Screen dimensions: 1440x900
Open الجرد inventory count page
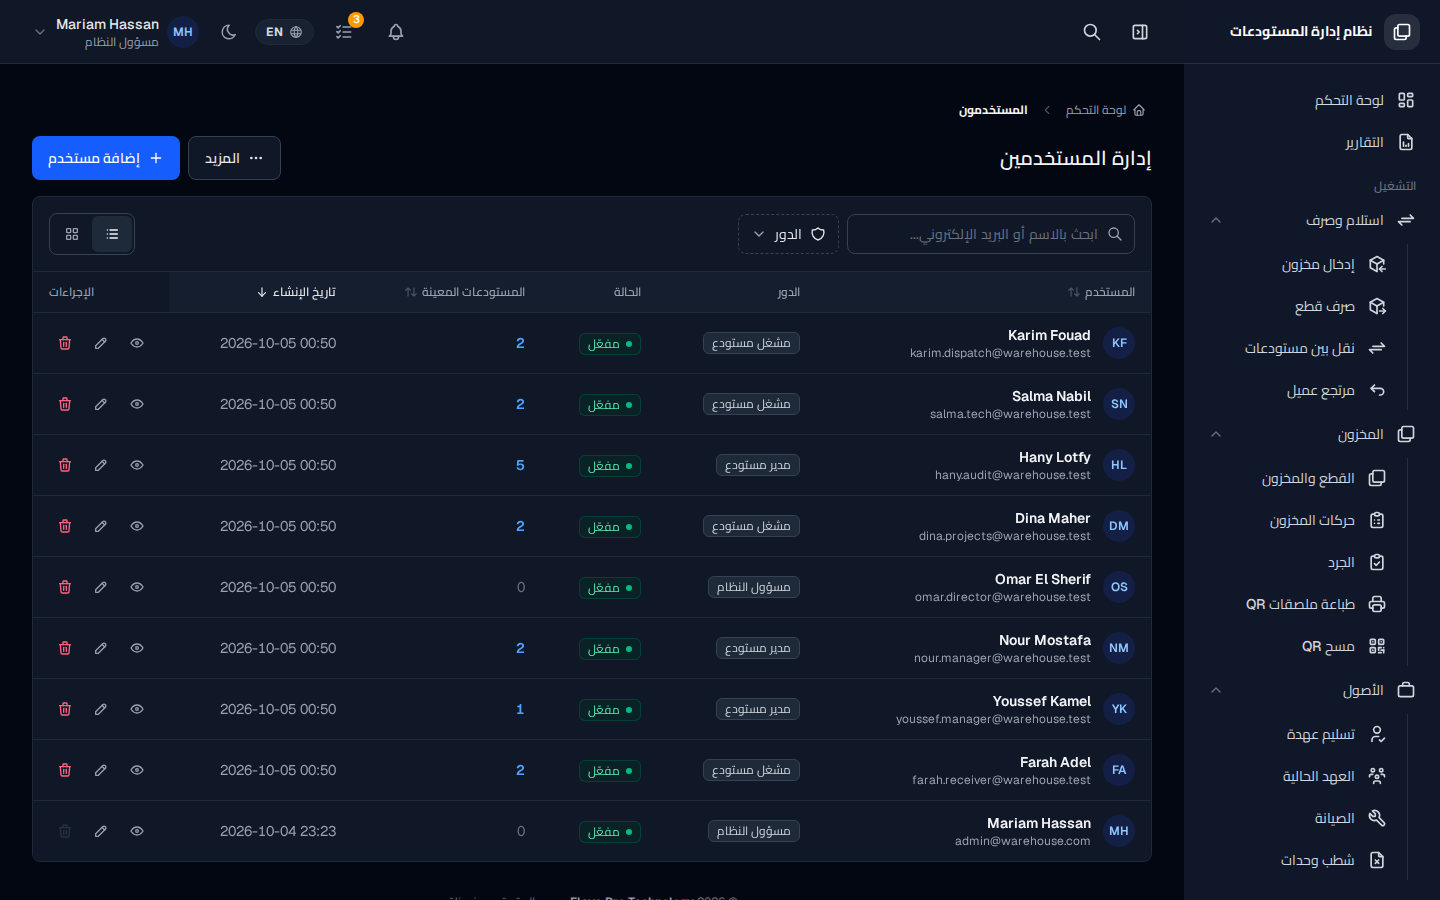click(x=1298, y=562)
